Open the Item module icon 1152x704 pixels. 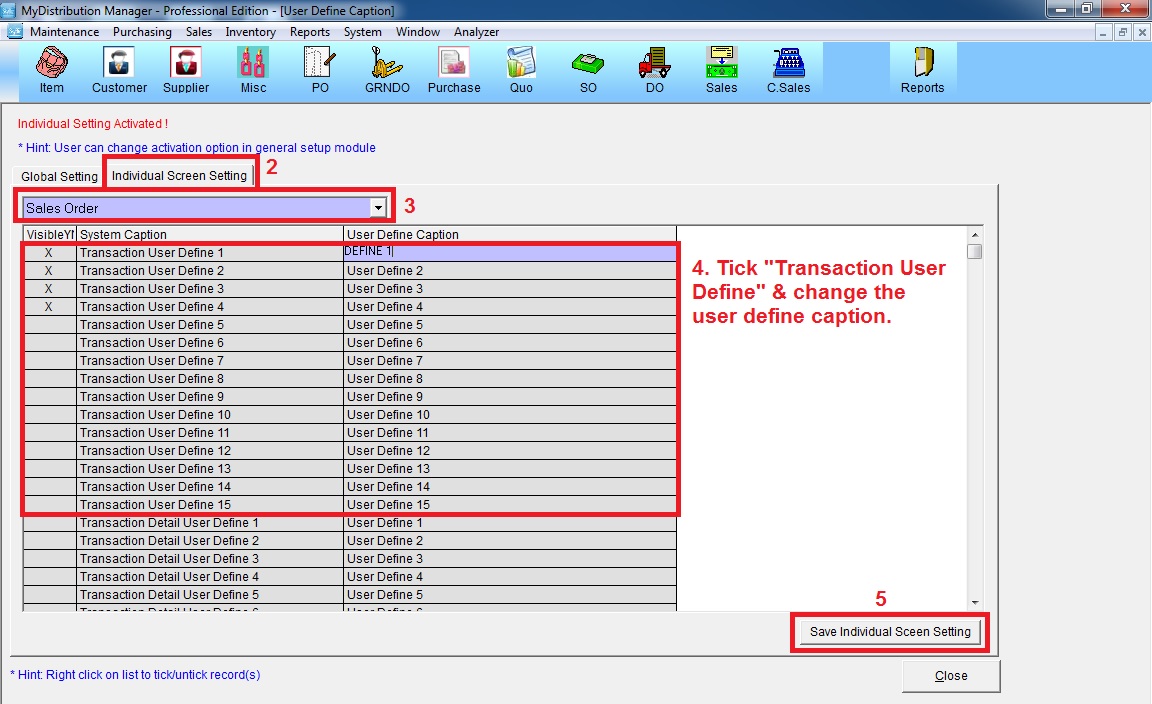51,70
